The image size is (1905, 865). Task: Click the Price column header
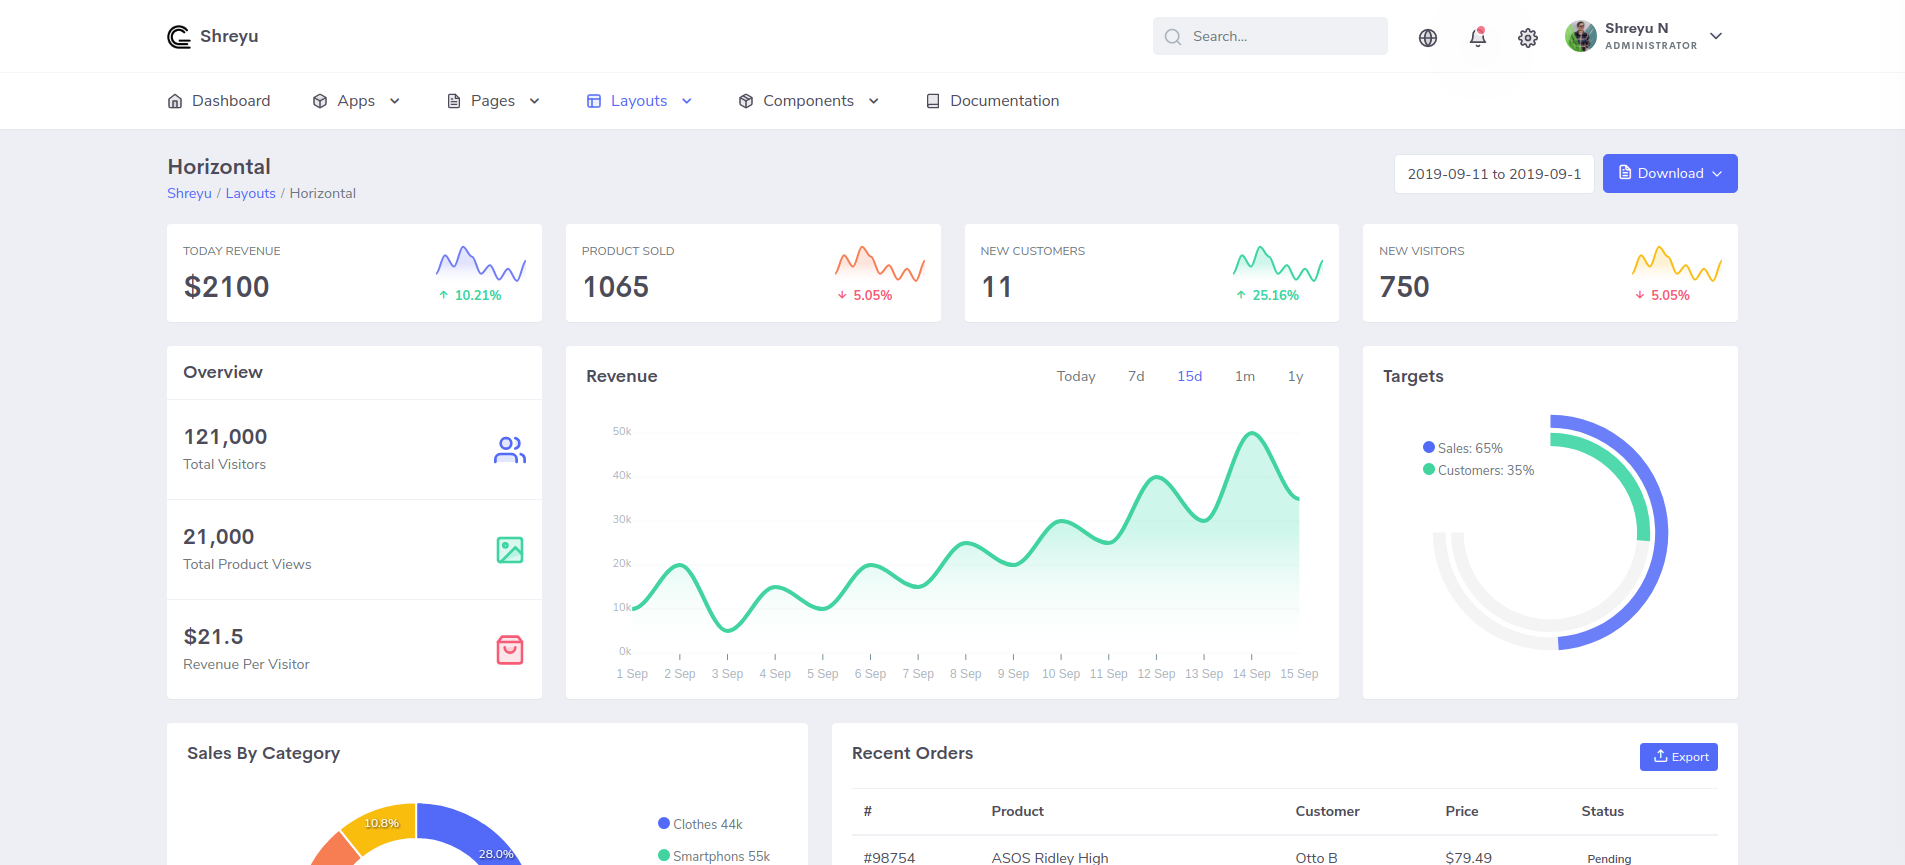tap(1462, 811)
